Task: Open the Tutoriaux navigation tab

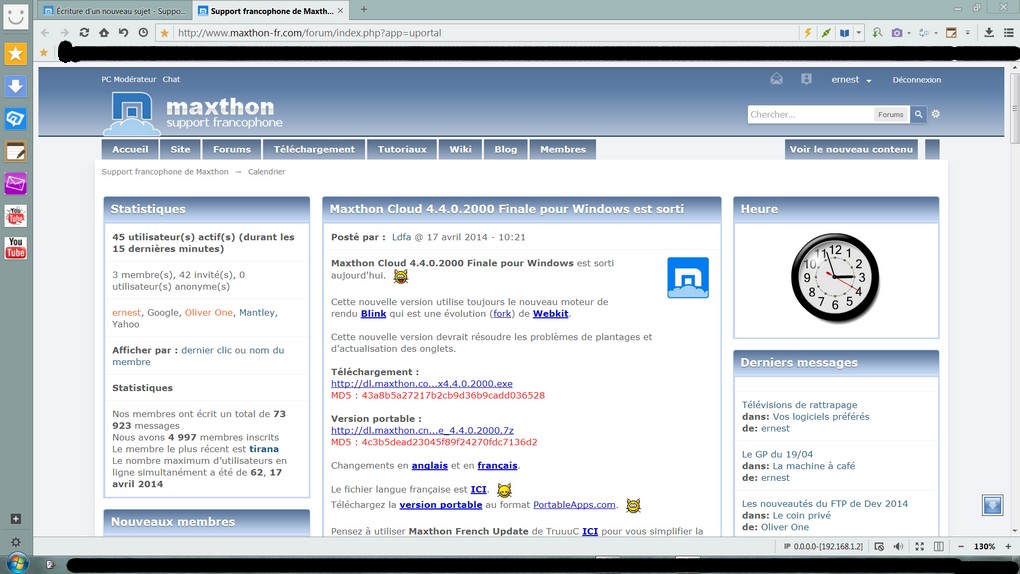Action: [x=402, y=149]
